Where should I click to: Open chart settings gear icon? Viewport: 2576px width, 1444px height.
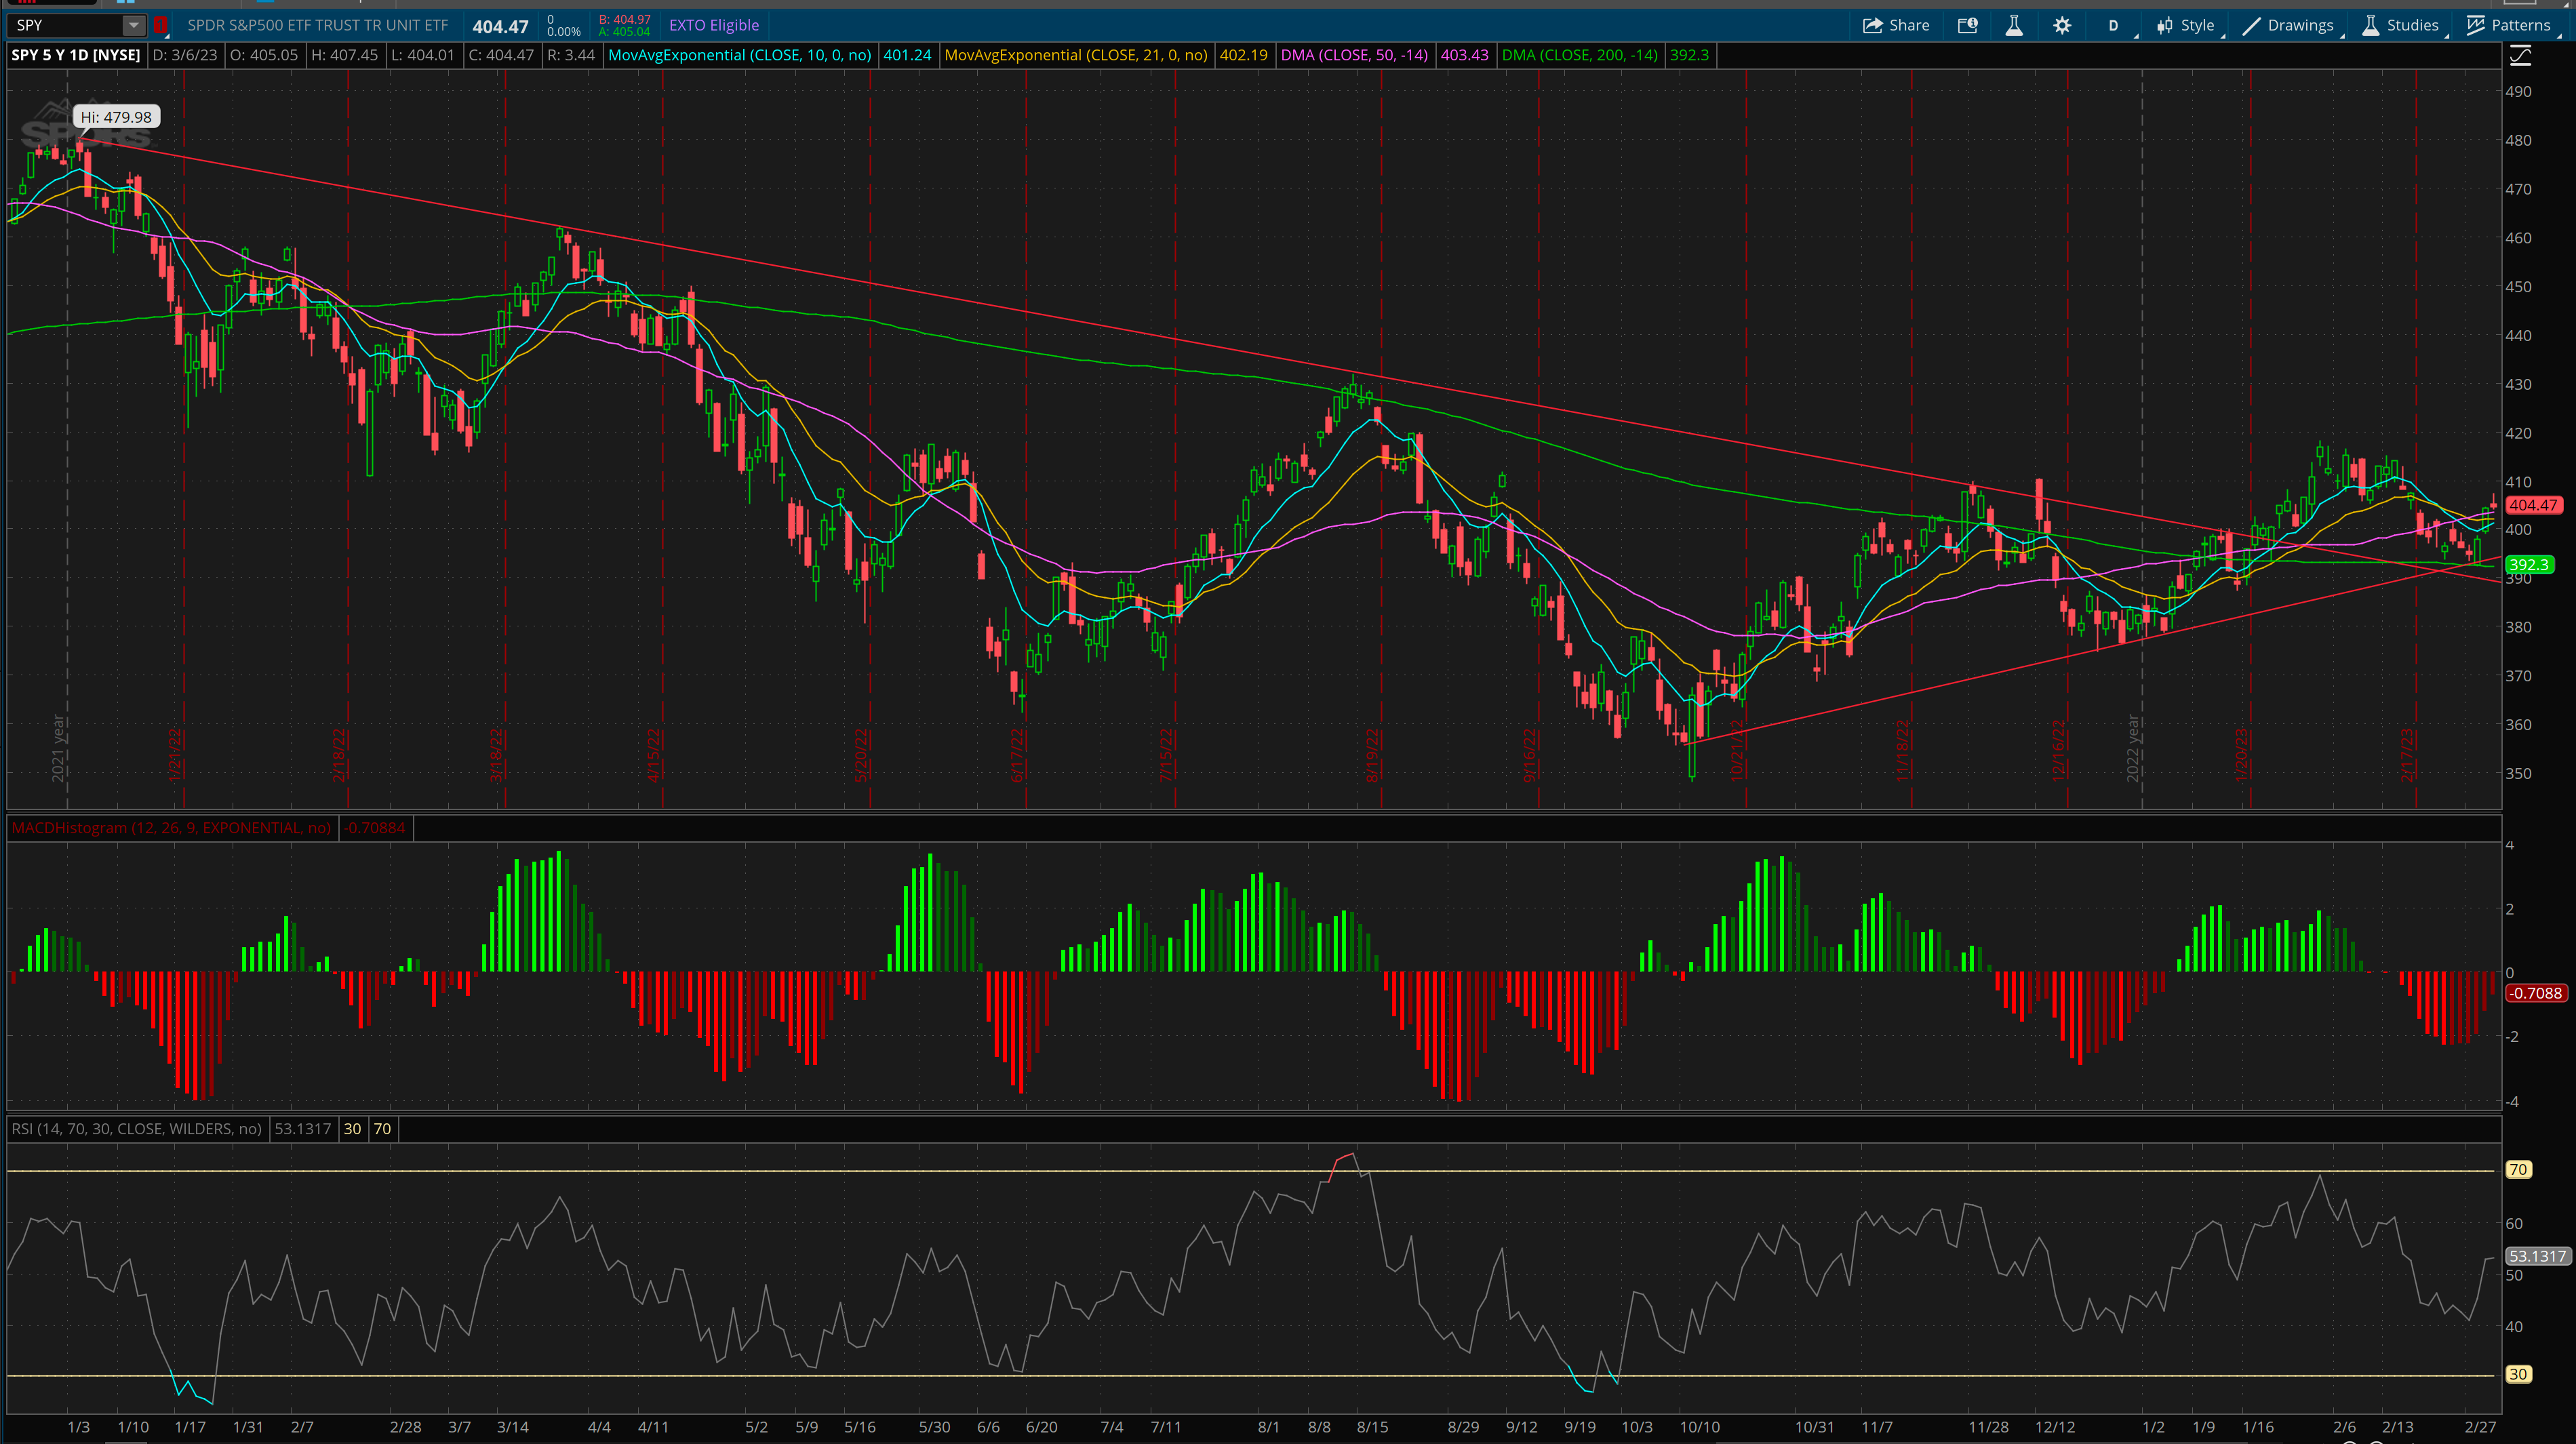tap(2062, 25)
